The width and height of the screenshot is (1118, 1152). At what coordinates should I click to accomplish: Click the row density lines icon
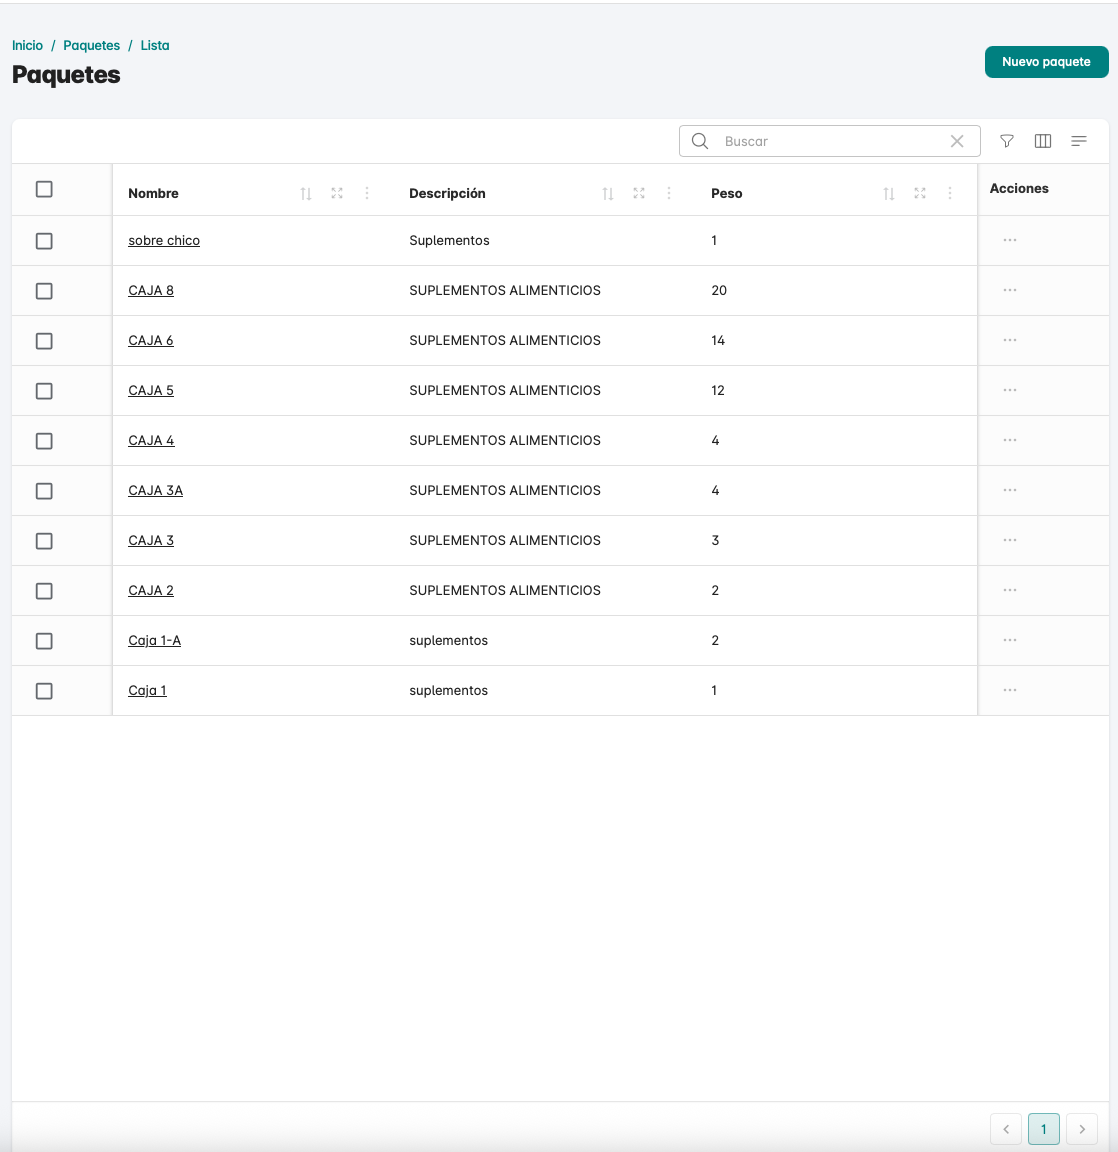pos(1079,141)
